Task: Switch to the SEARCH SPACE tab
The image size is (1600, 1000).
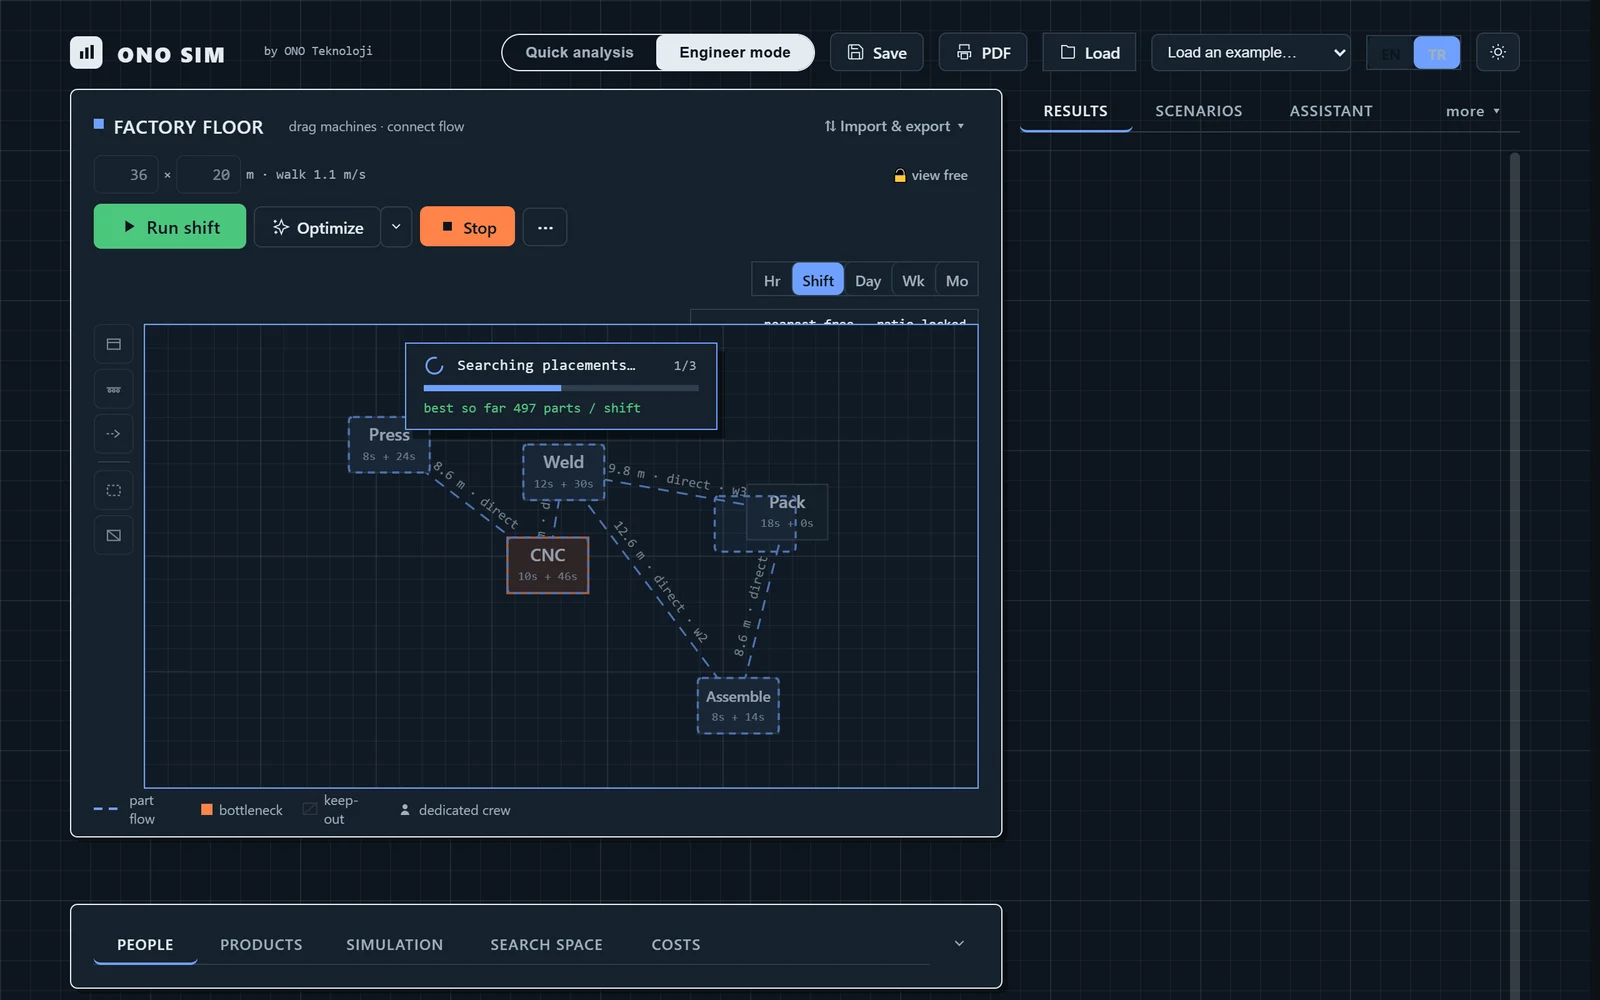Action: pyautogui.click(x=546, y=944)
